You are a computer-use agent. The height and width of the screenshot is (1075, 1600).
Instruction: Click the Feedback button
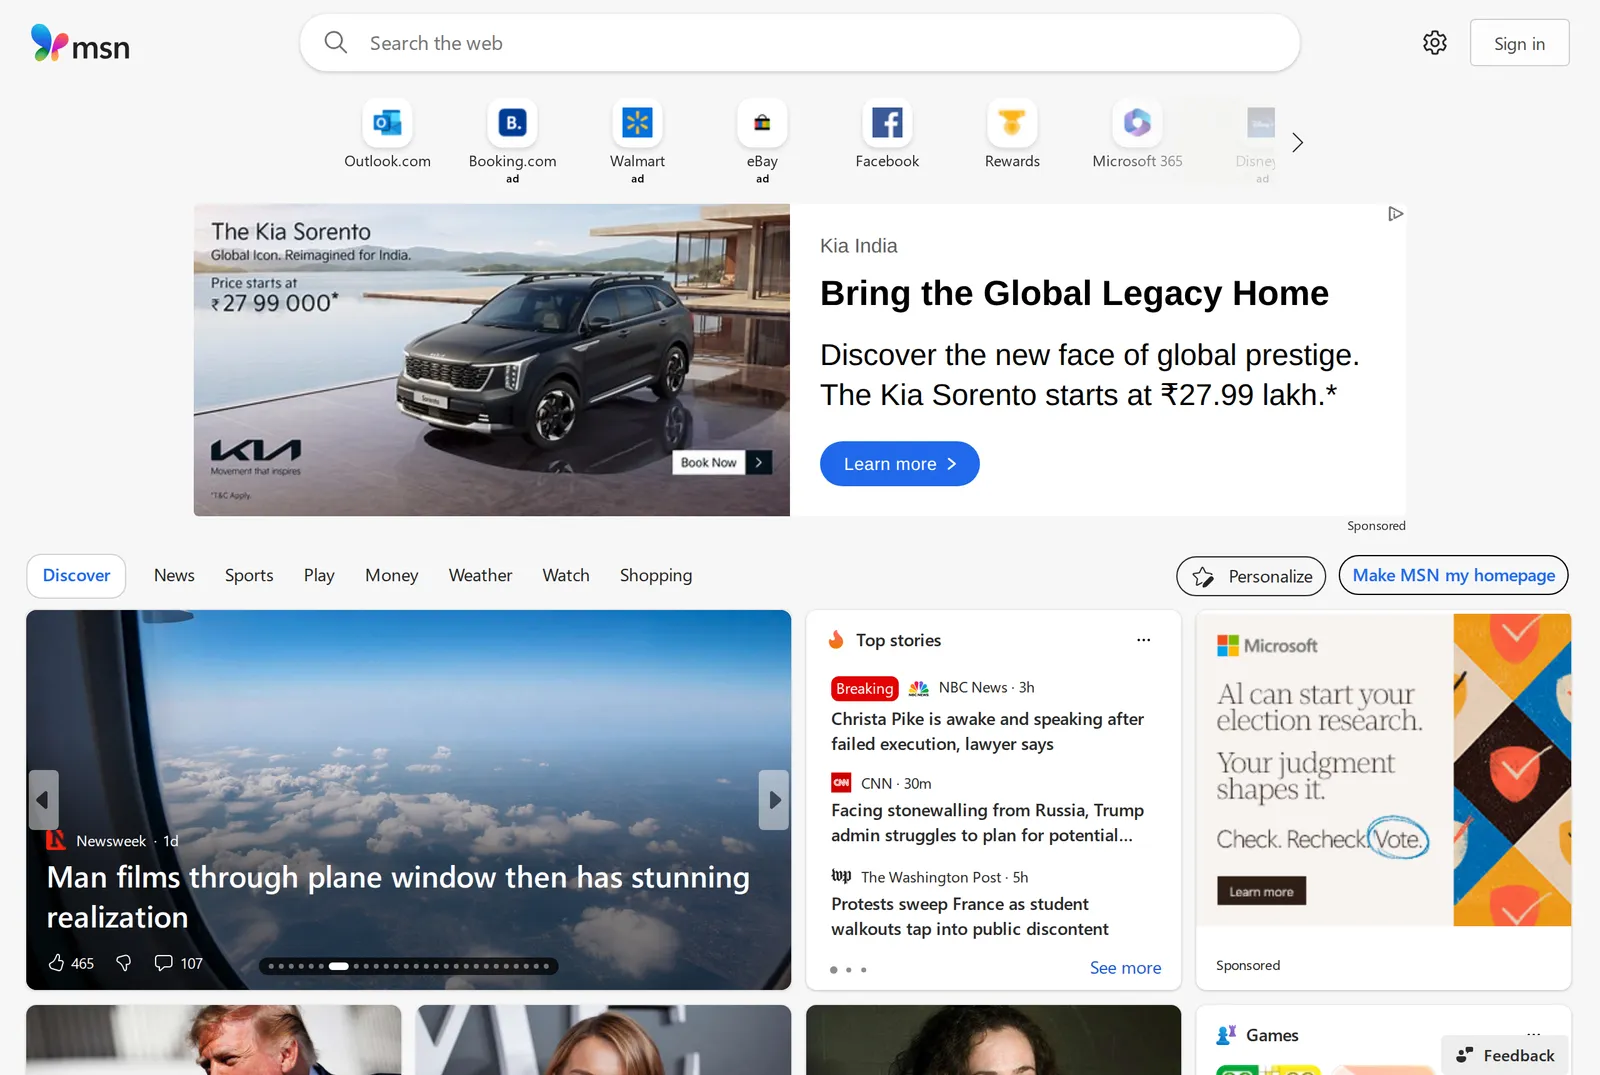point(1505,1055)
